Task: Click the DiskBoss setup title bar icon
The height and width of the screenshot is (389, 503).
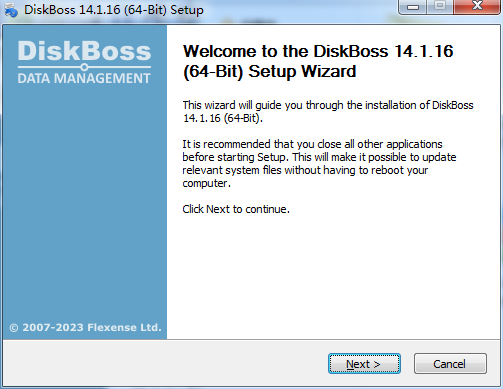Action: click(x=11, y=10)
